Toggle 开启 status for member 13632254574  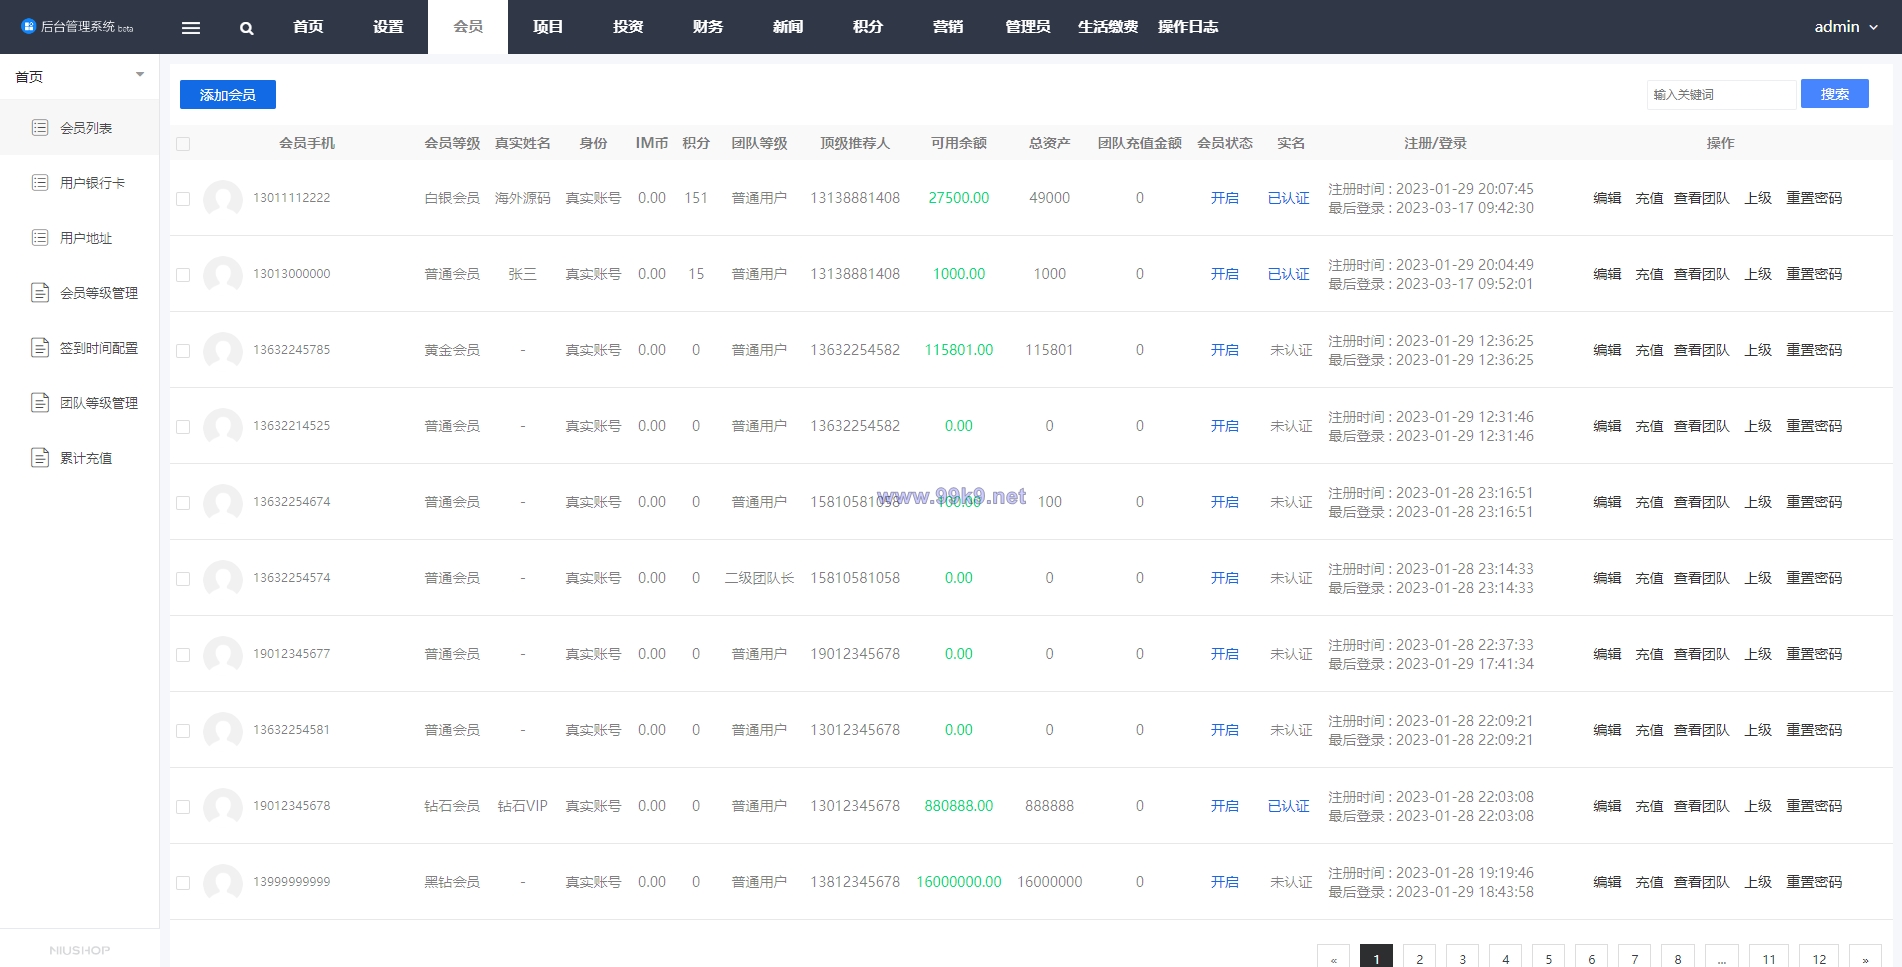coord(1225,578)
